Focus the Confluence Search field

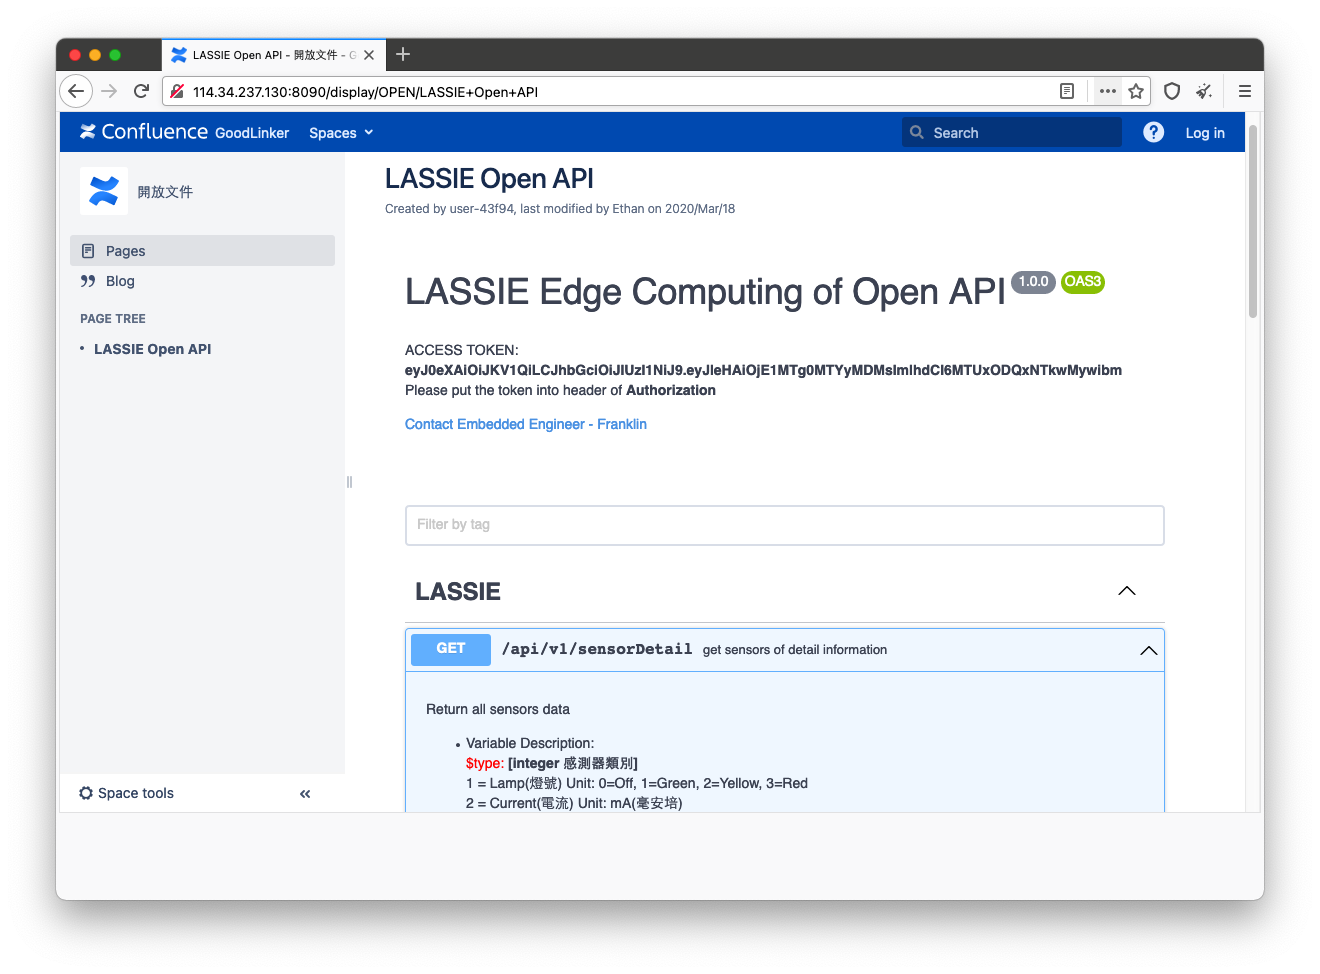click(x=1012, y=132)
